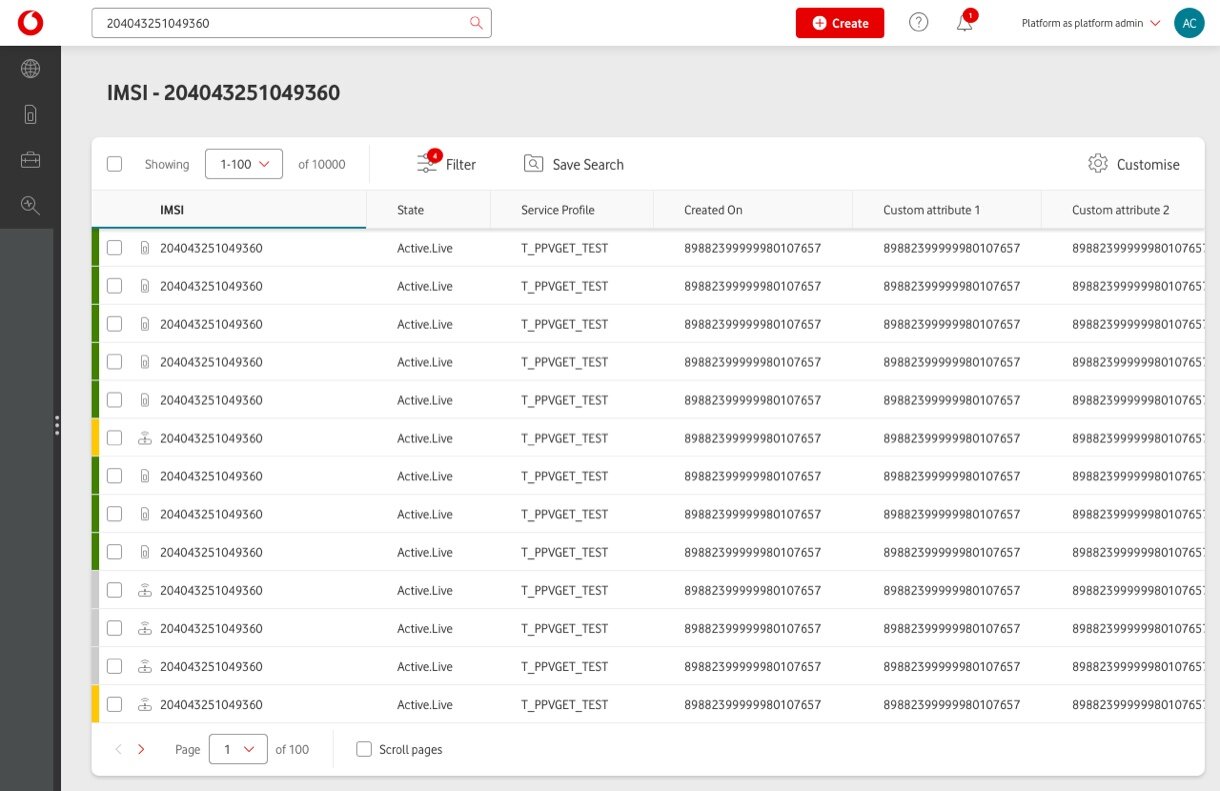Click the Filter sliders icon
The width and height of the screenshot is (1220, 791).
pyautogui.click(x=427, y=164)
